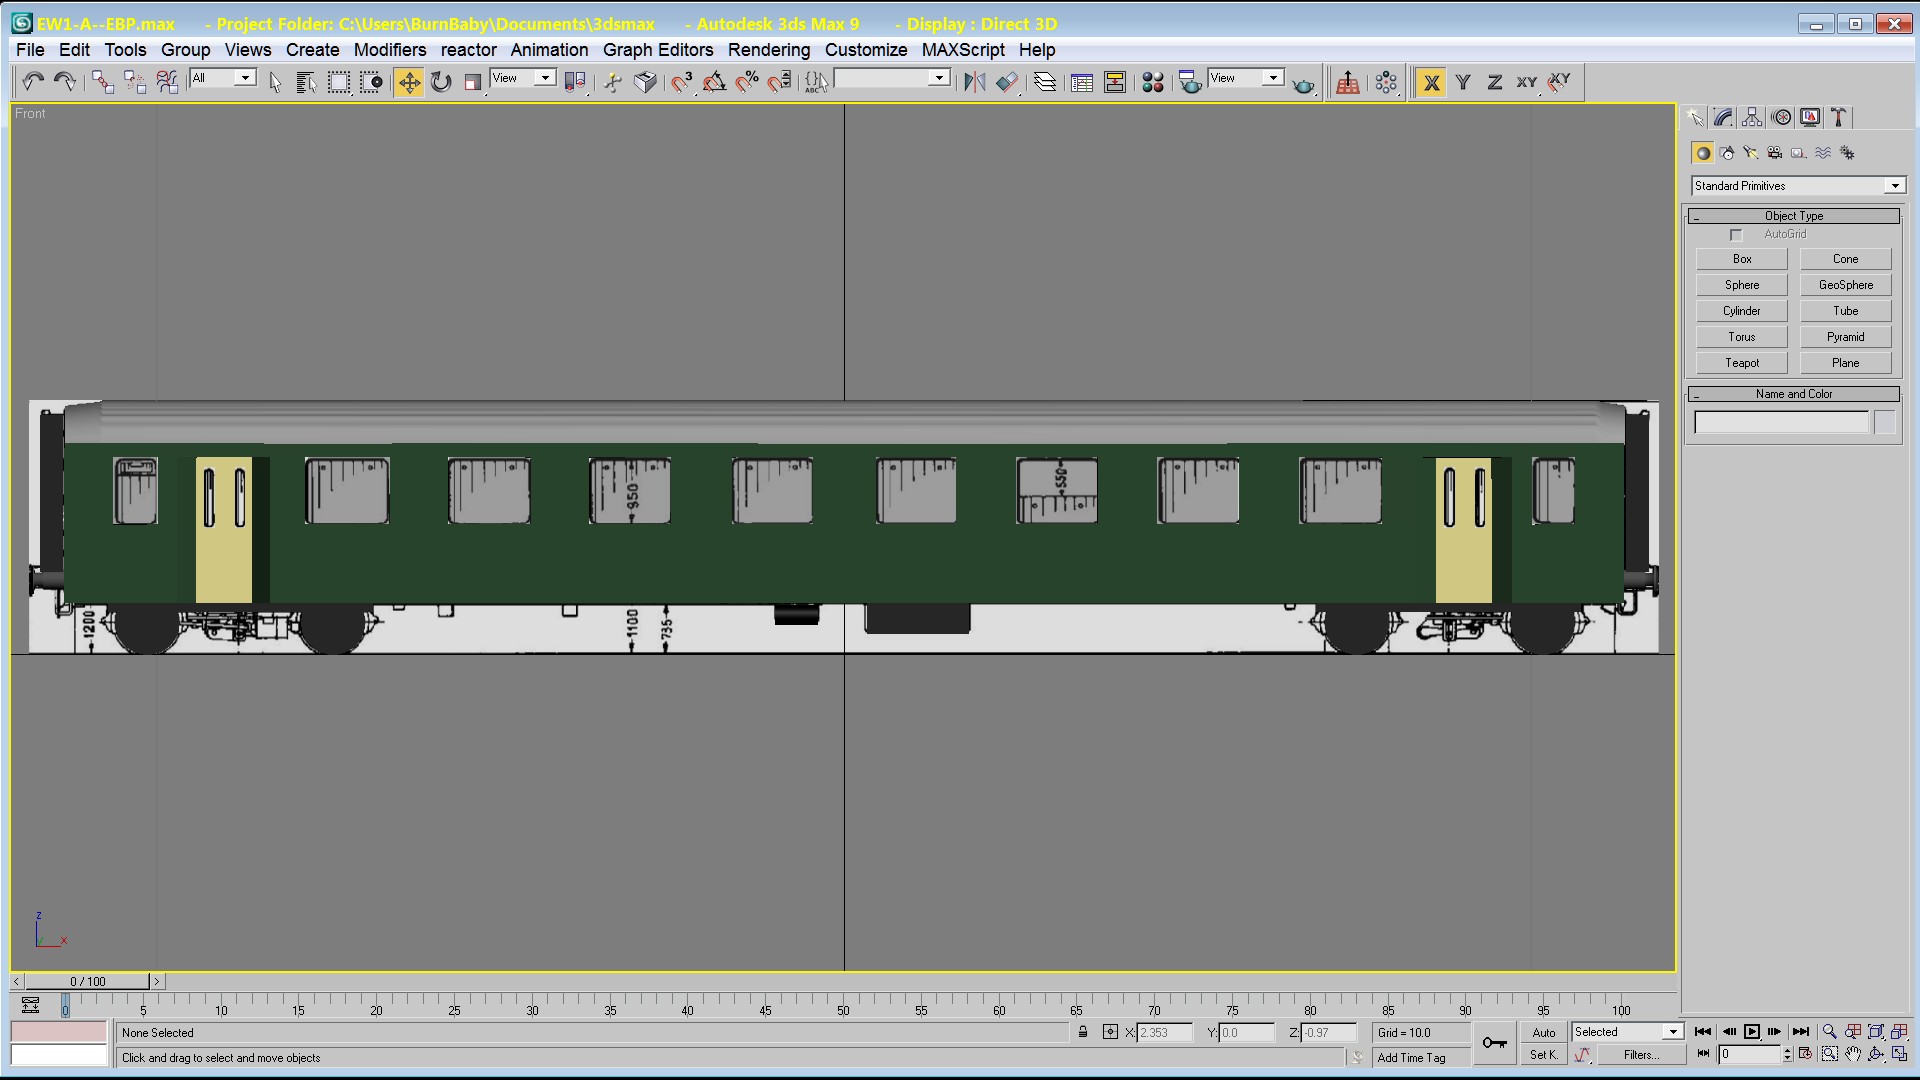The width and height of the screenshot is (1920, 1080).
Task: Open the Rendering menu
Action: [x=768, y=50]
